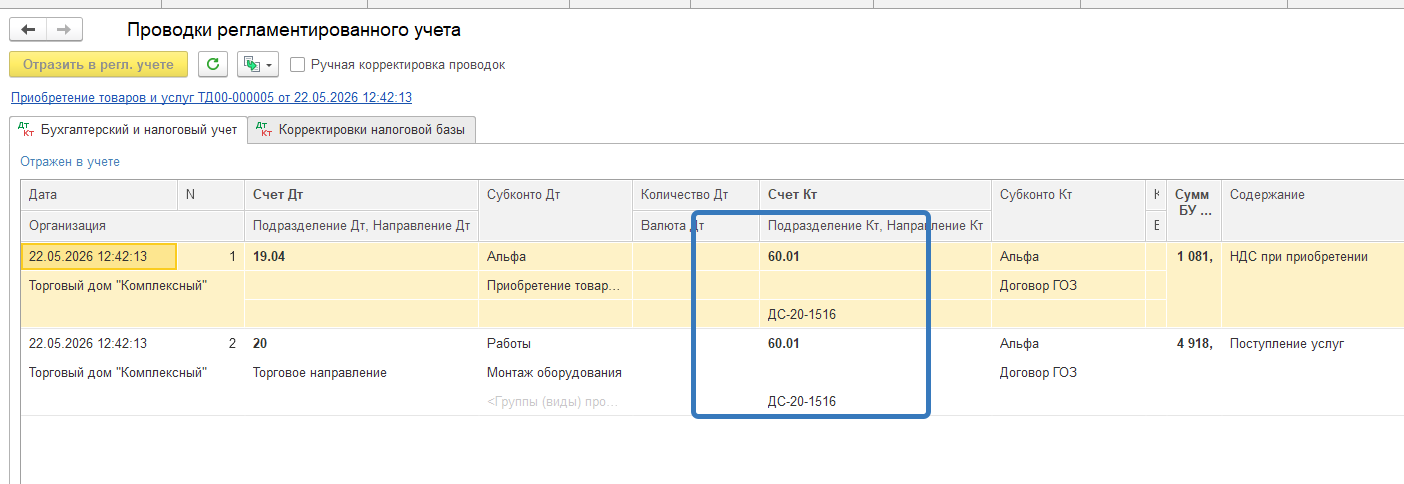Click Поступление услуг description
This screenshot has height=484, width=1404.
[1286, 343]
